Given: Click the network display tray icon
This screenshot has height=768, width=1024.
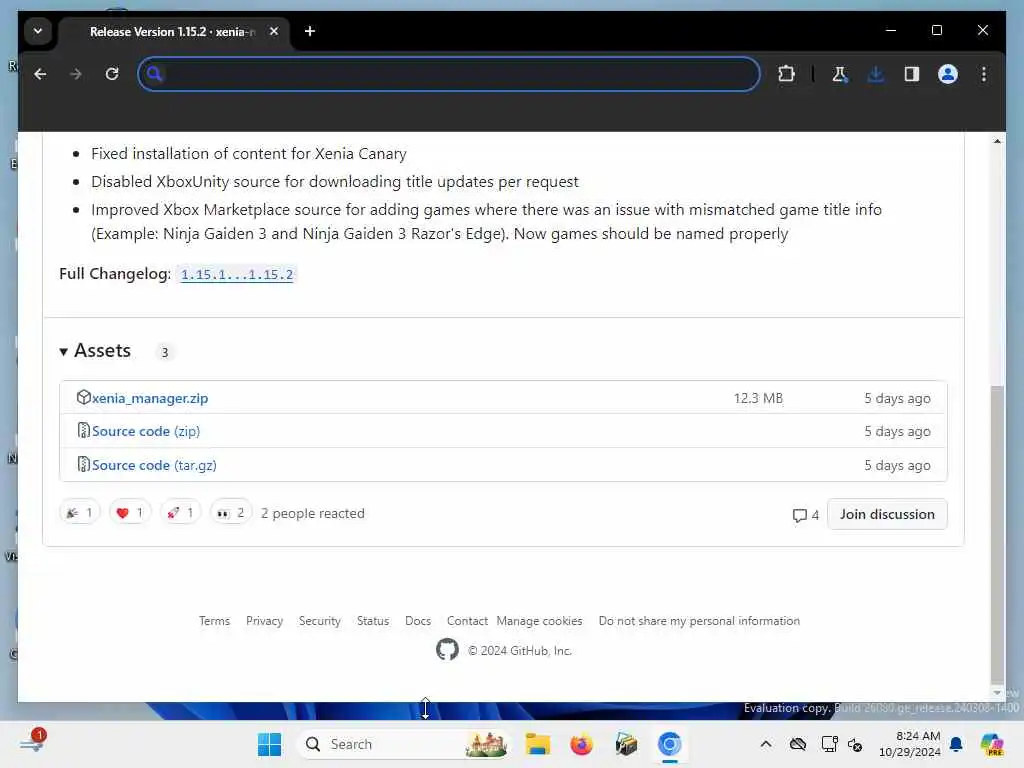Looking at the screenshot, I should [829, 744].
